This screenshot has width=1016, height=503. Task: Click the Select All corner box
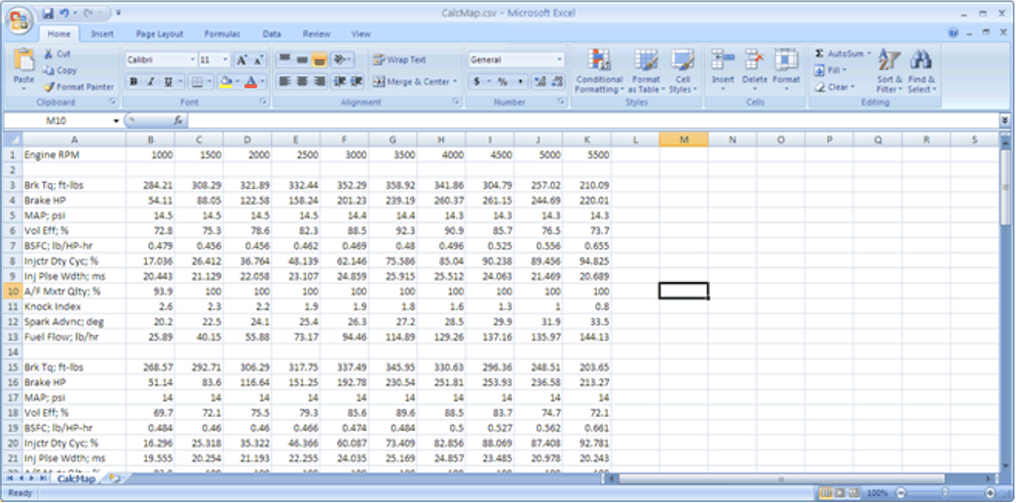12,139
